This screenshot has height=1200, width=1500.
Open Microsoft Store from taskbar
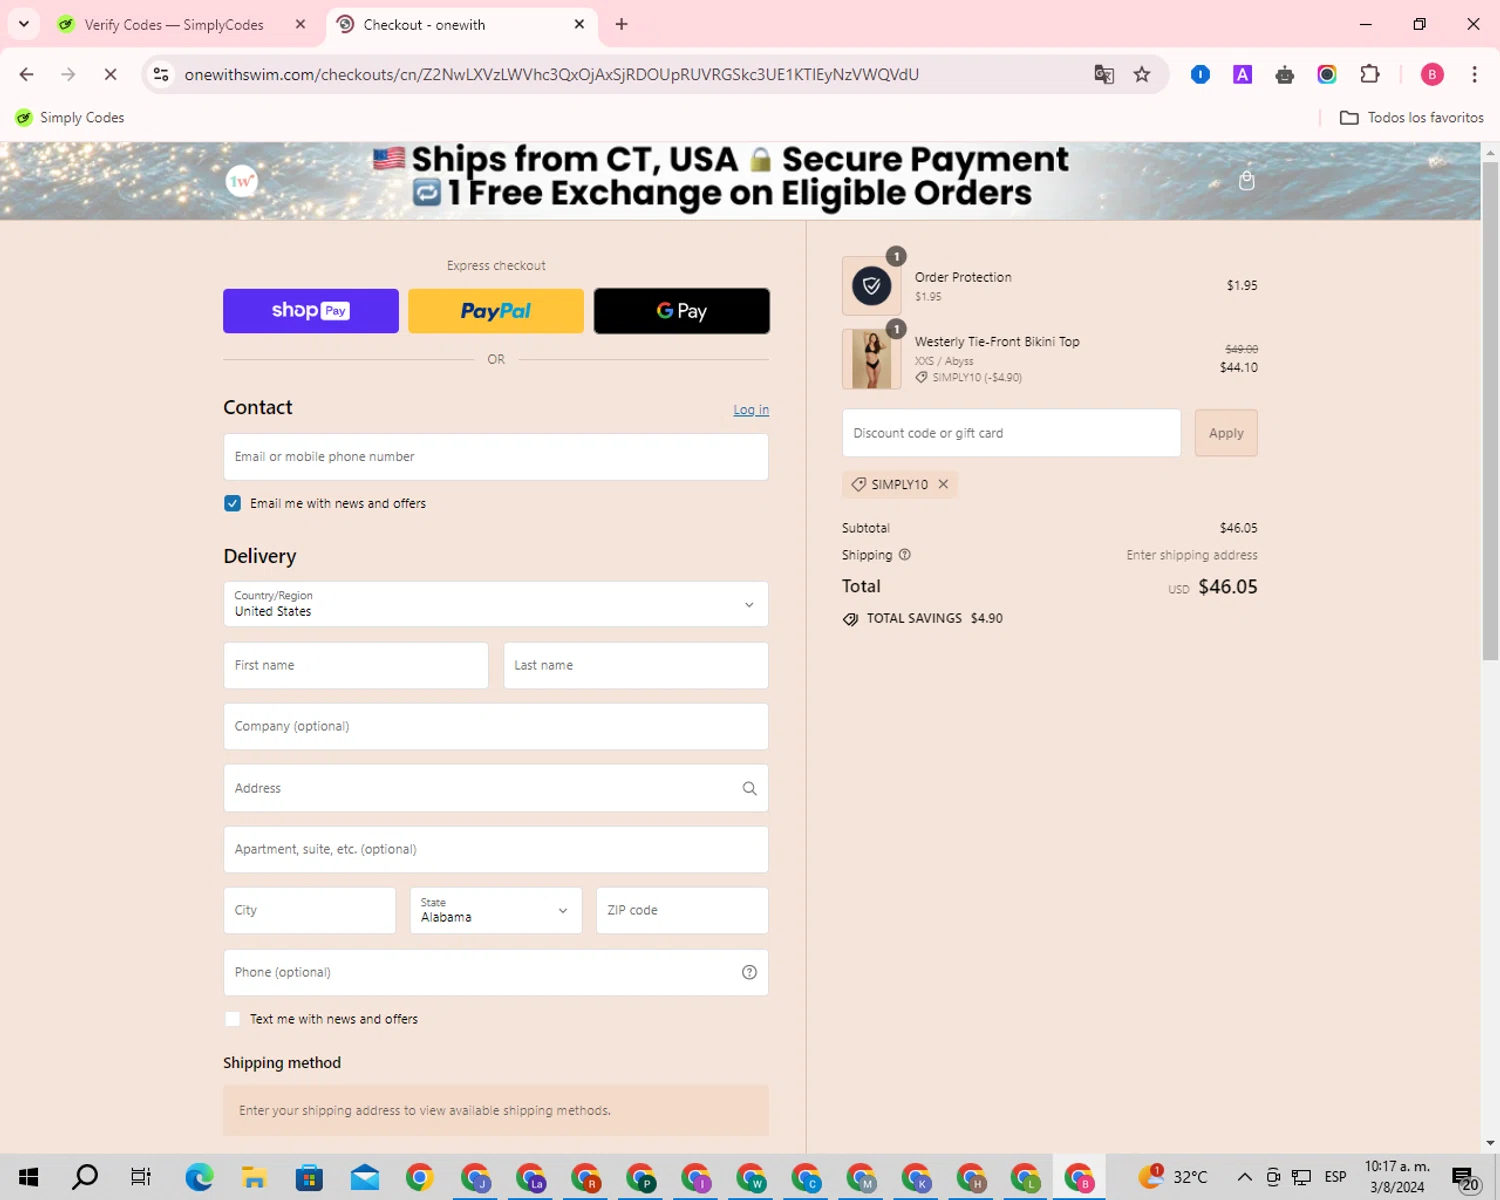pyautogui.click(x=309, y=1177)
